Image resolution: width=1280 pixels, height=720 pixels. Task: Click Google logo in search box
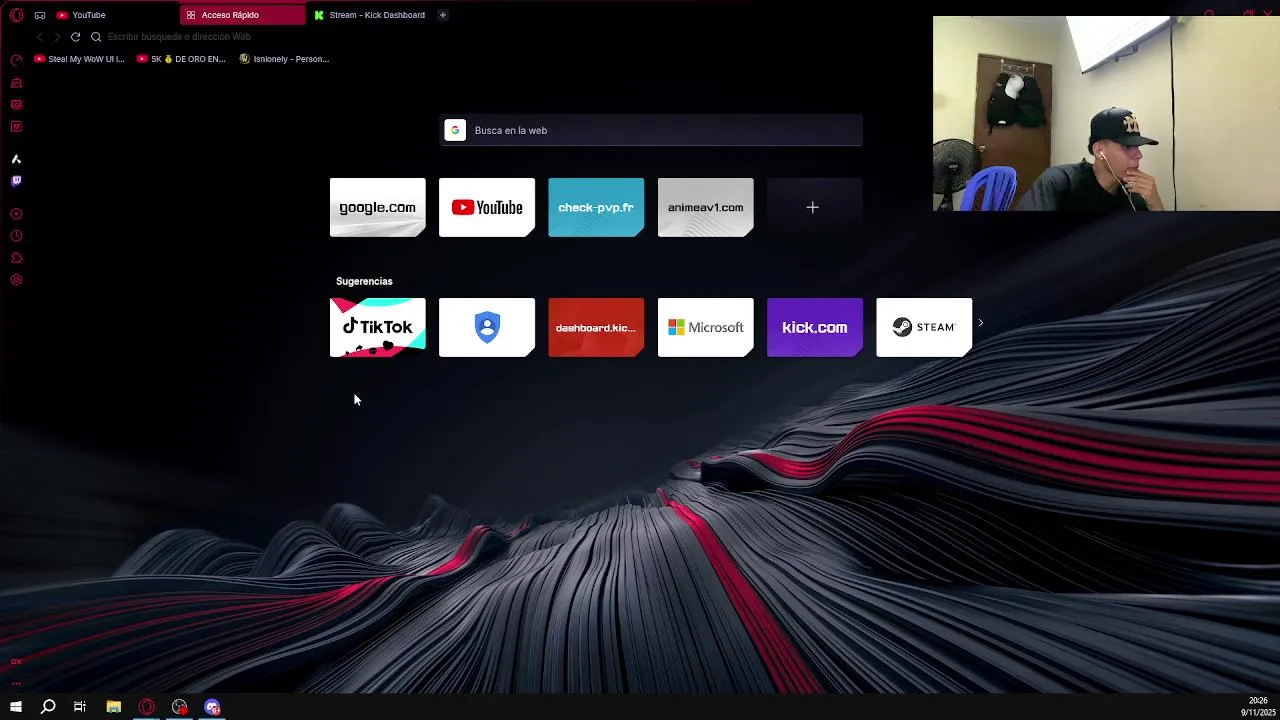point(455,130)
